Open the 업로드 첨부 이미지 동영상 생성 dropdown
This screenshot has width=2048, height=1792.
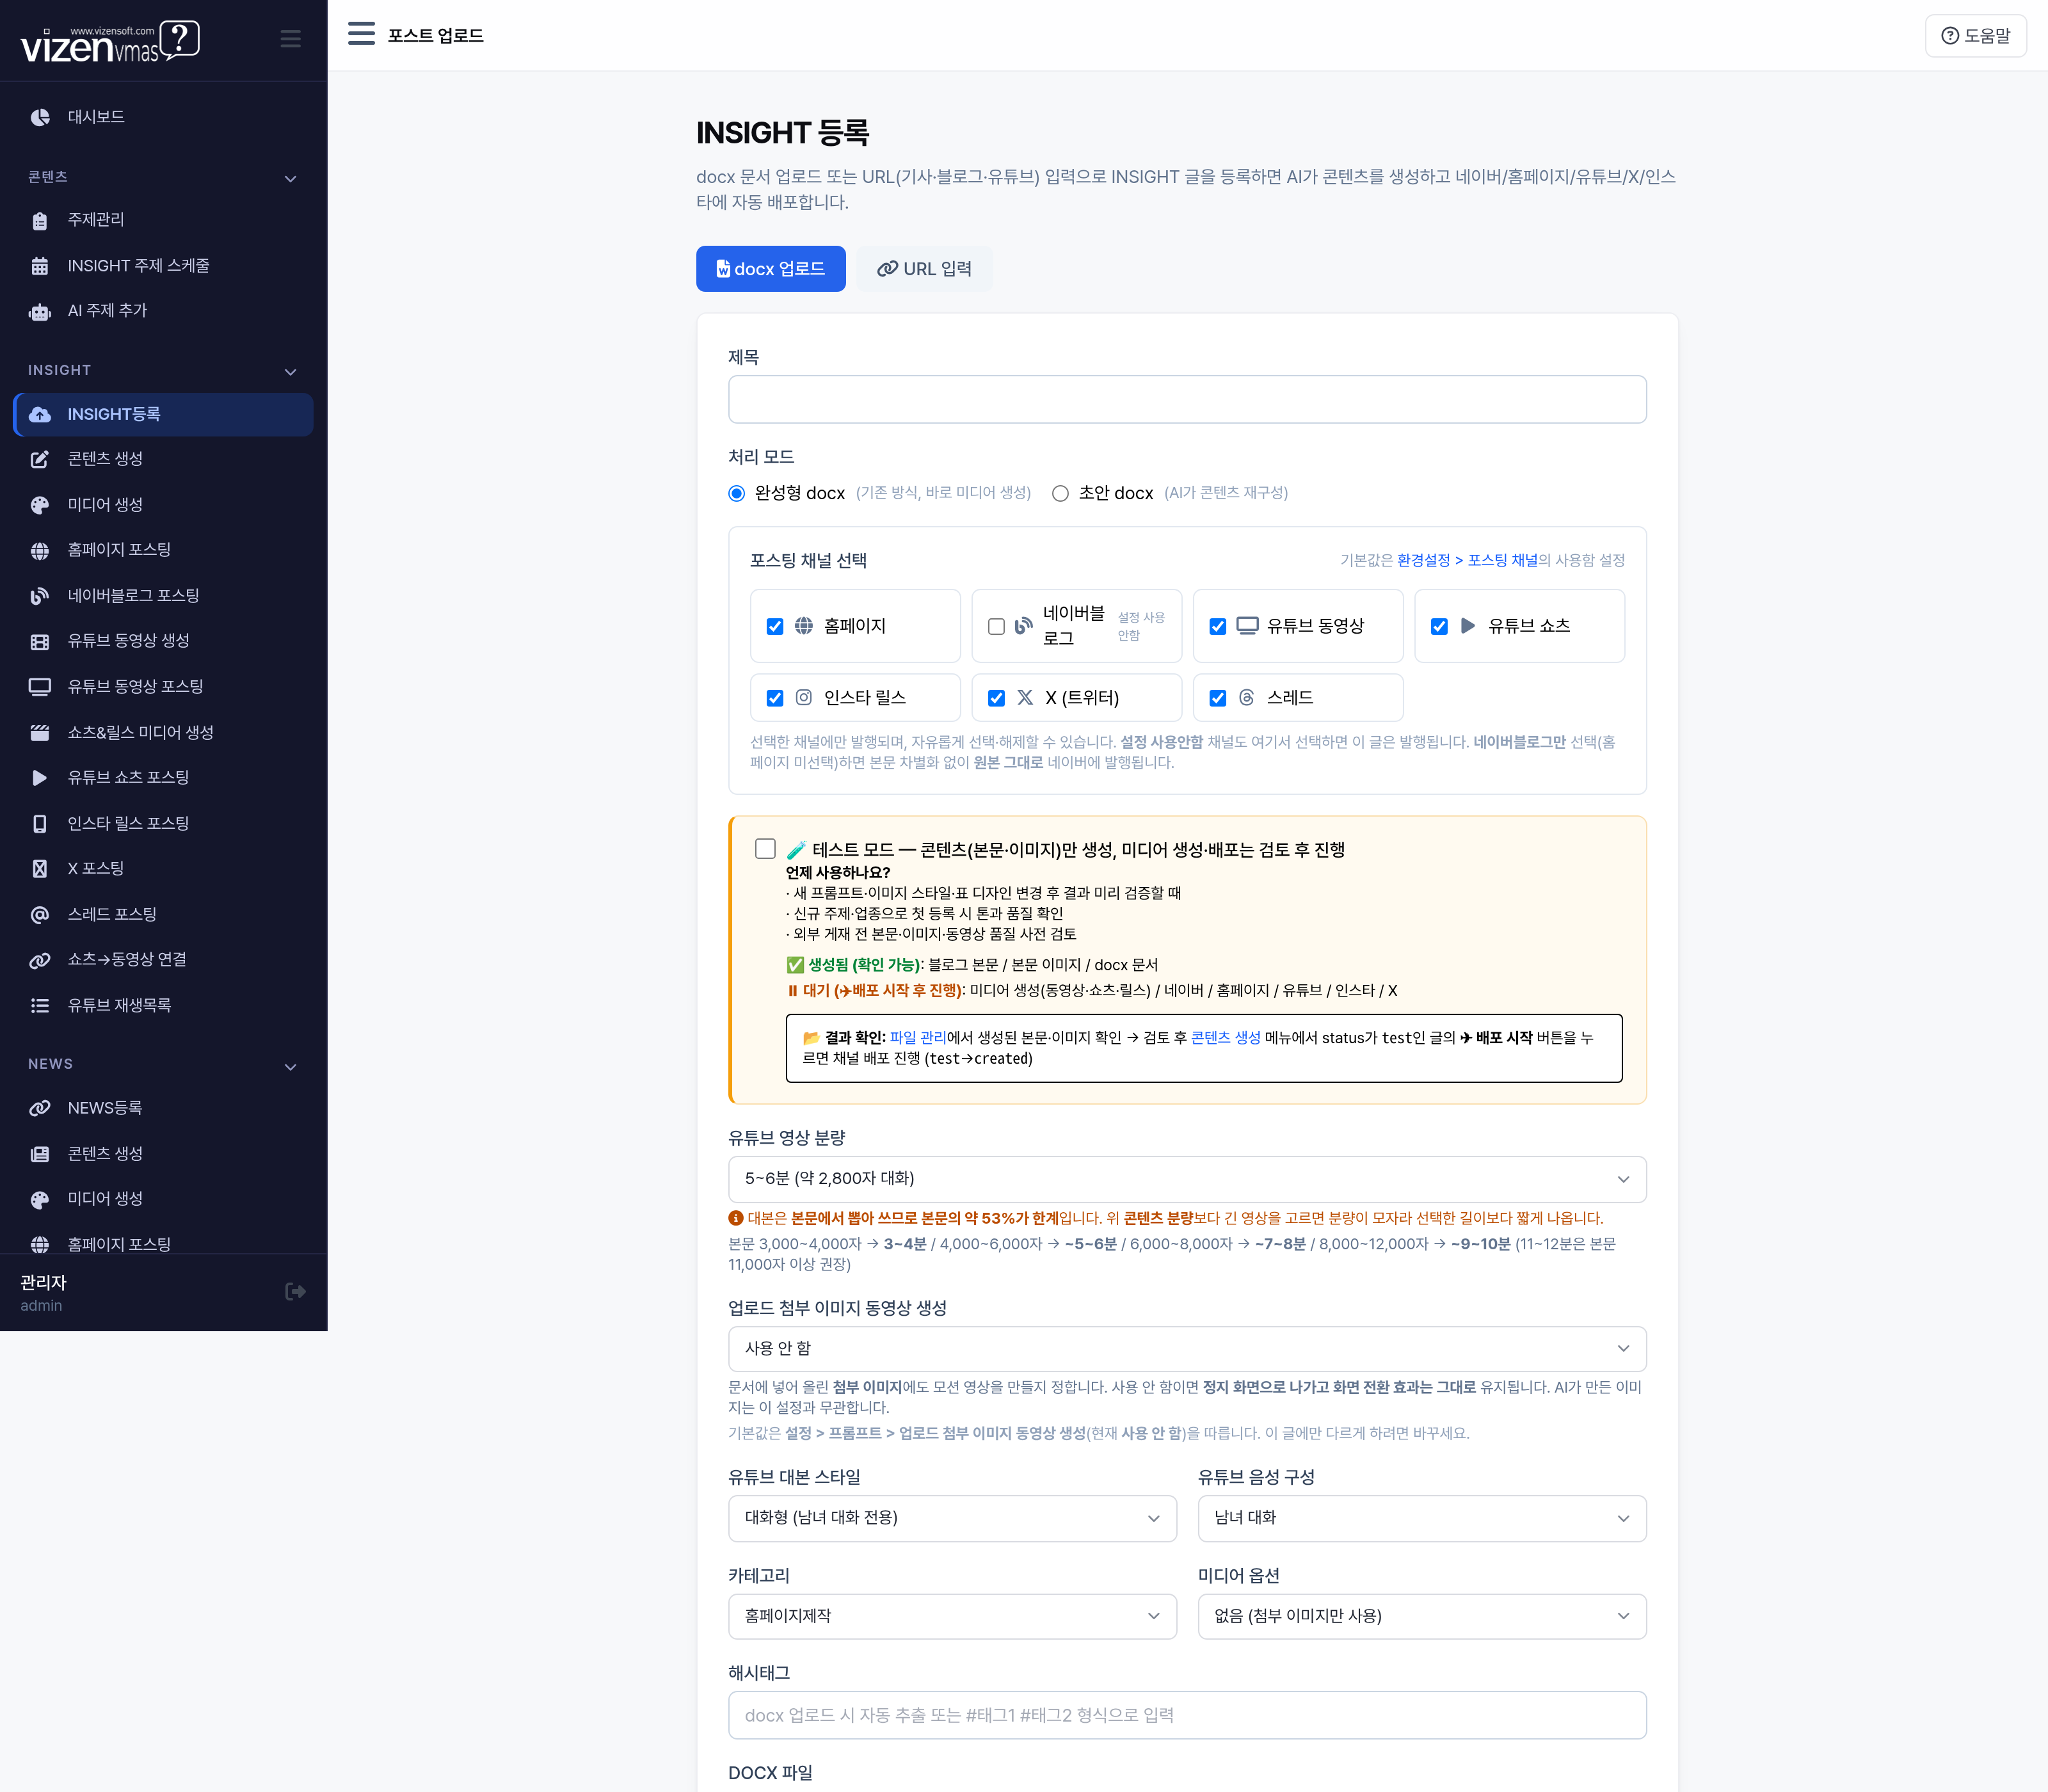point(1187,1349)
